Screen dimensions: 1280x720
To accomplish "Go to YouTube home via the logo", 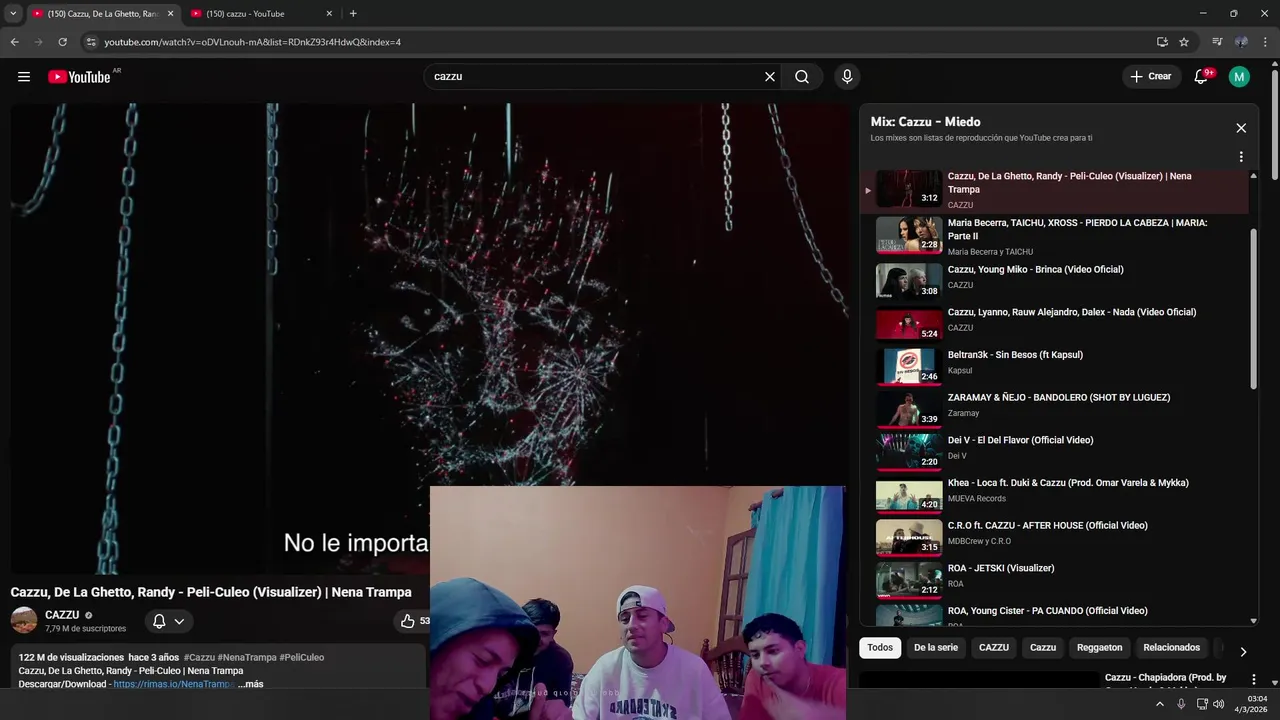I will click(79, 77).
